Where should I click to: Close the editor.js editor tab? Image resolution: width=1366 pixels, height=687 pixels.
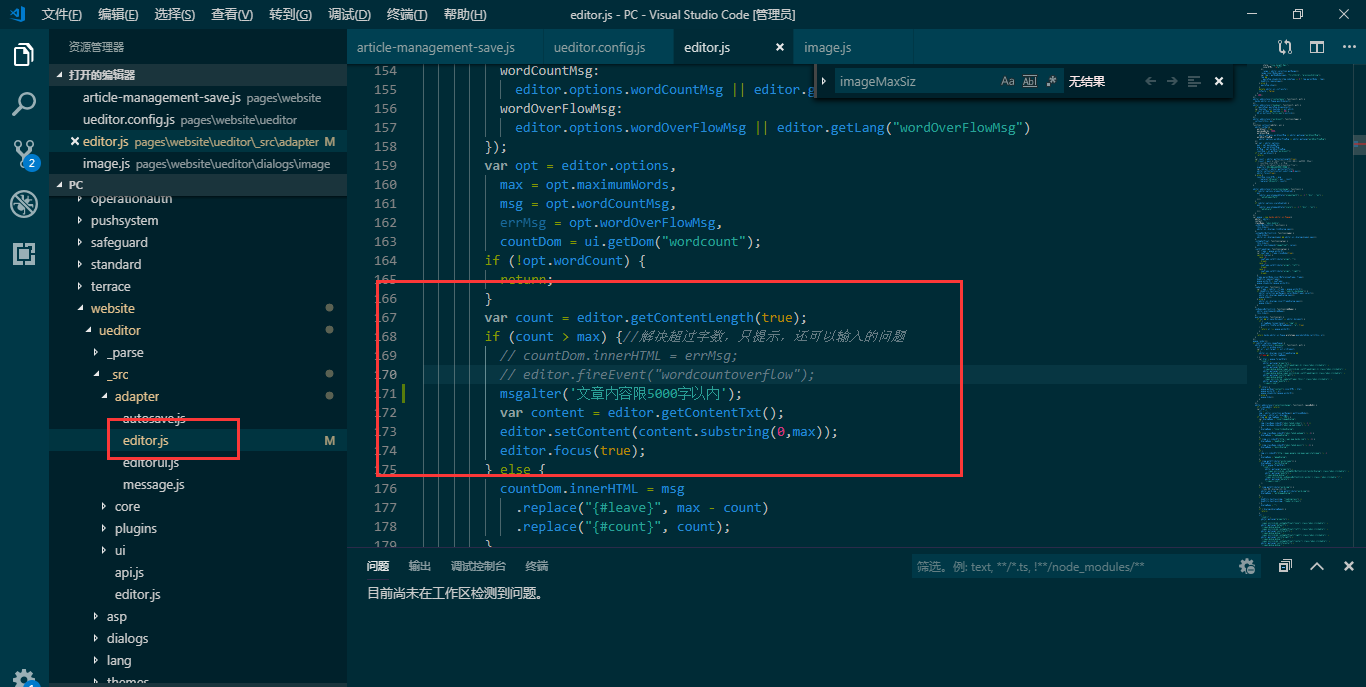(x=780, y=47)
